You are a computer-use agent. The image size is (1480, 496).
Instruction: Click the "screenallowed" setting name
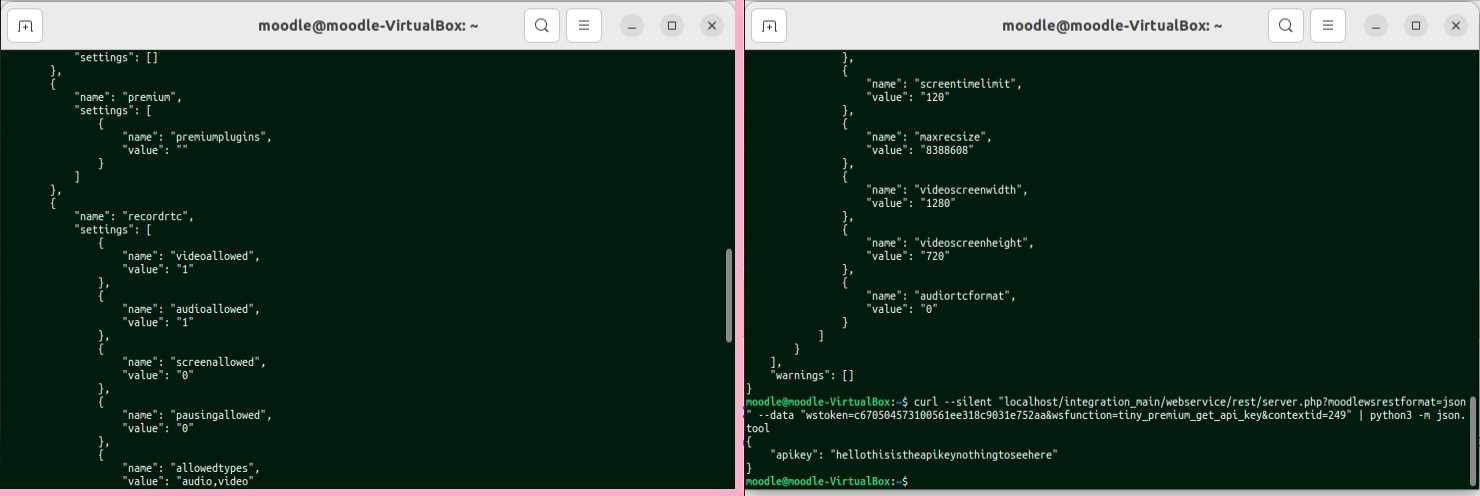[x=218, y=362]
